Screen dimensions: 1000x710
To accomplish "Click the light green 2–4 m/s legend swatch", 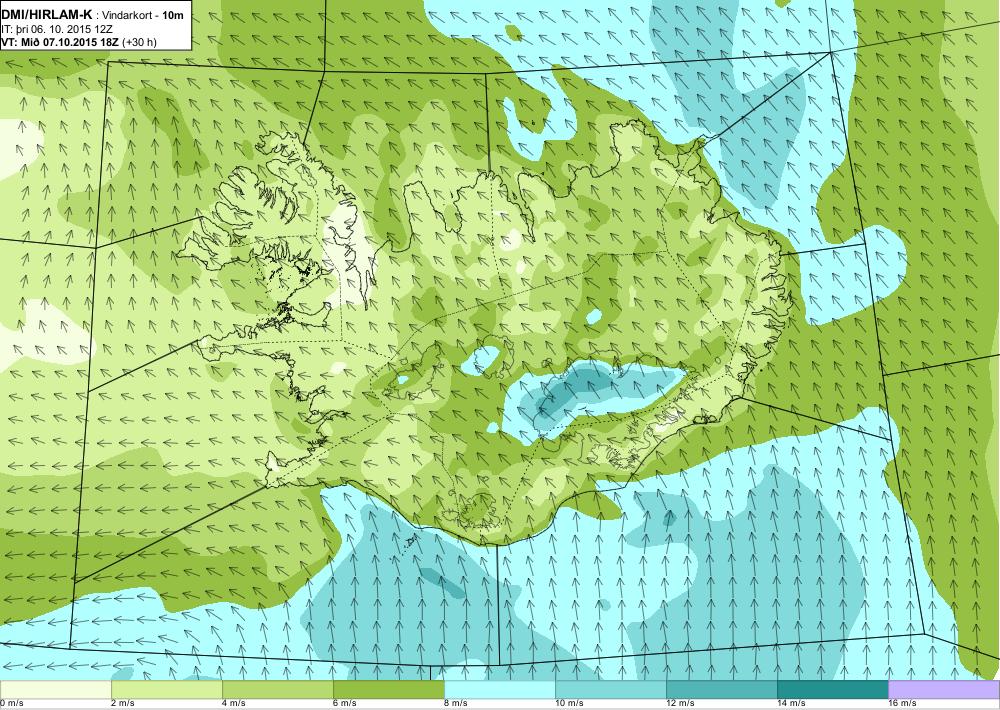I will pyautogui.click(x=167, y=690).
